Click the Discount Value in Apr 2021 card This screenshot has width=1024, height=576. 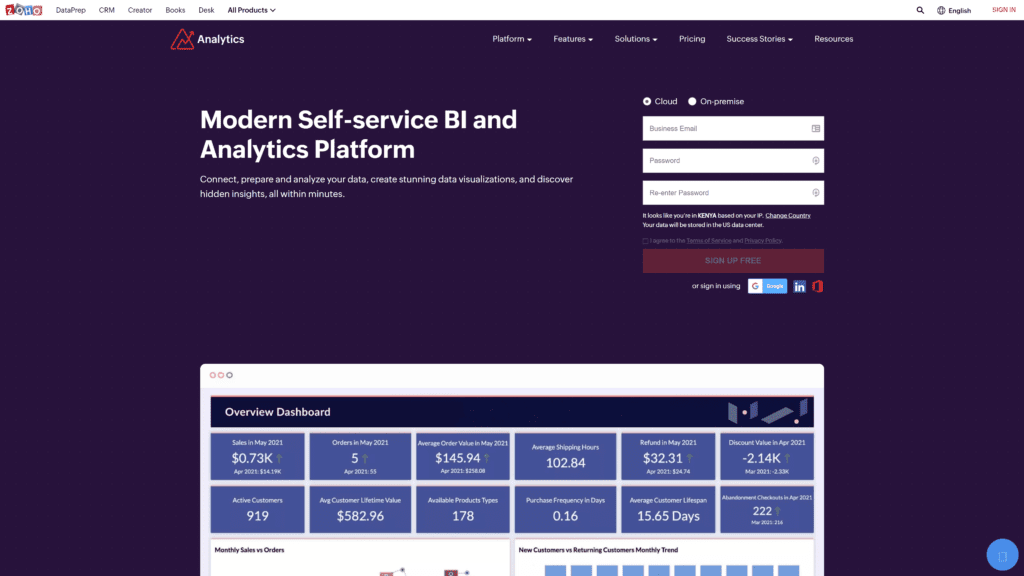coord(767,456)
